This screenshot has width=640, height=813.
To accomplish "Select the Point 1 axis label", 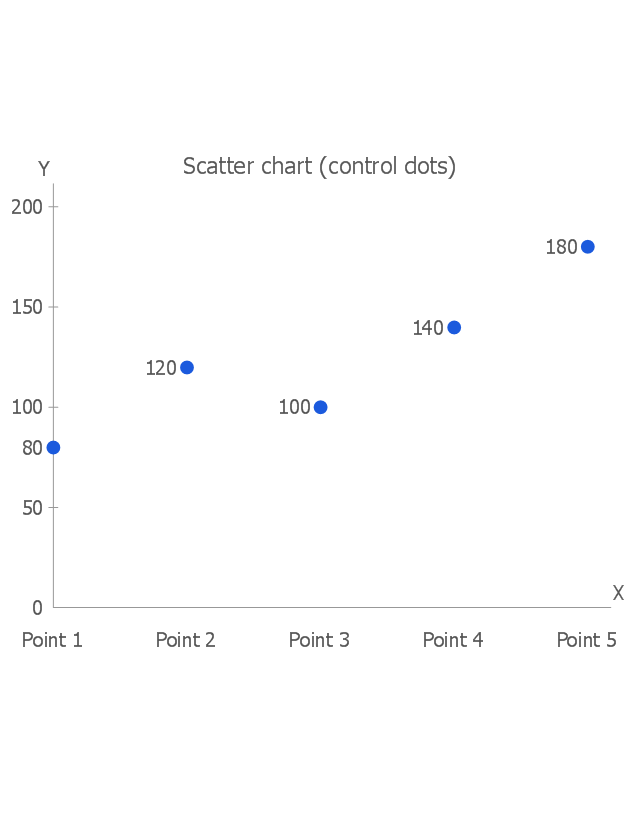I will coord(52,640).
